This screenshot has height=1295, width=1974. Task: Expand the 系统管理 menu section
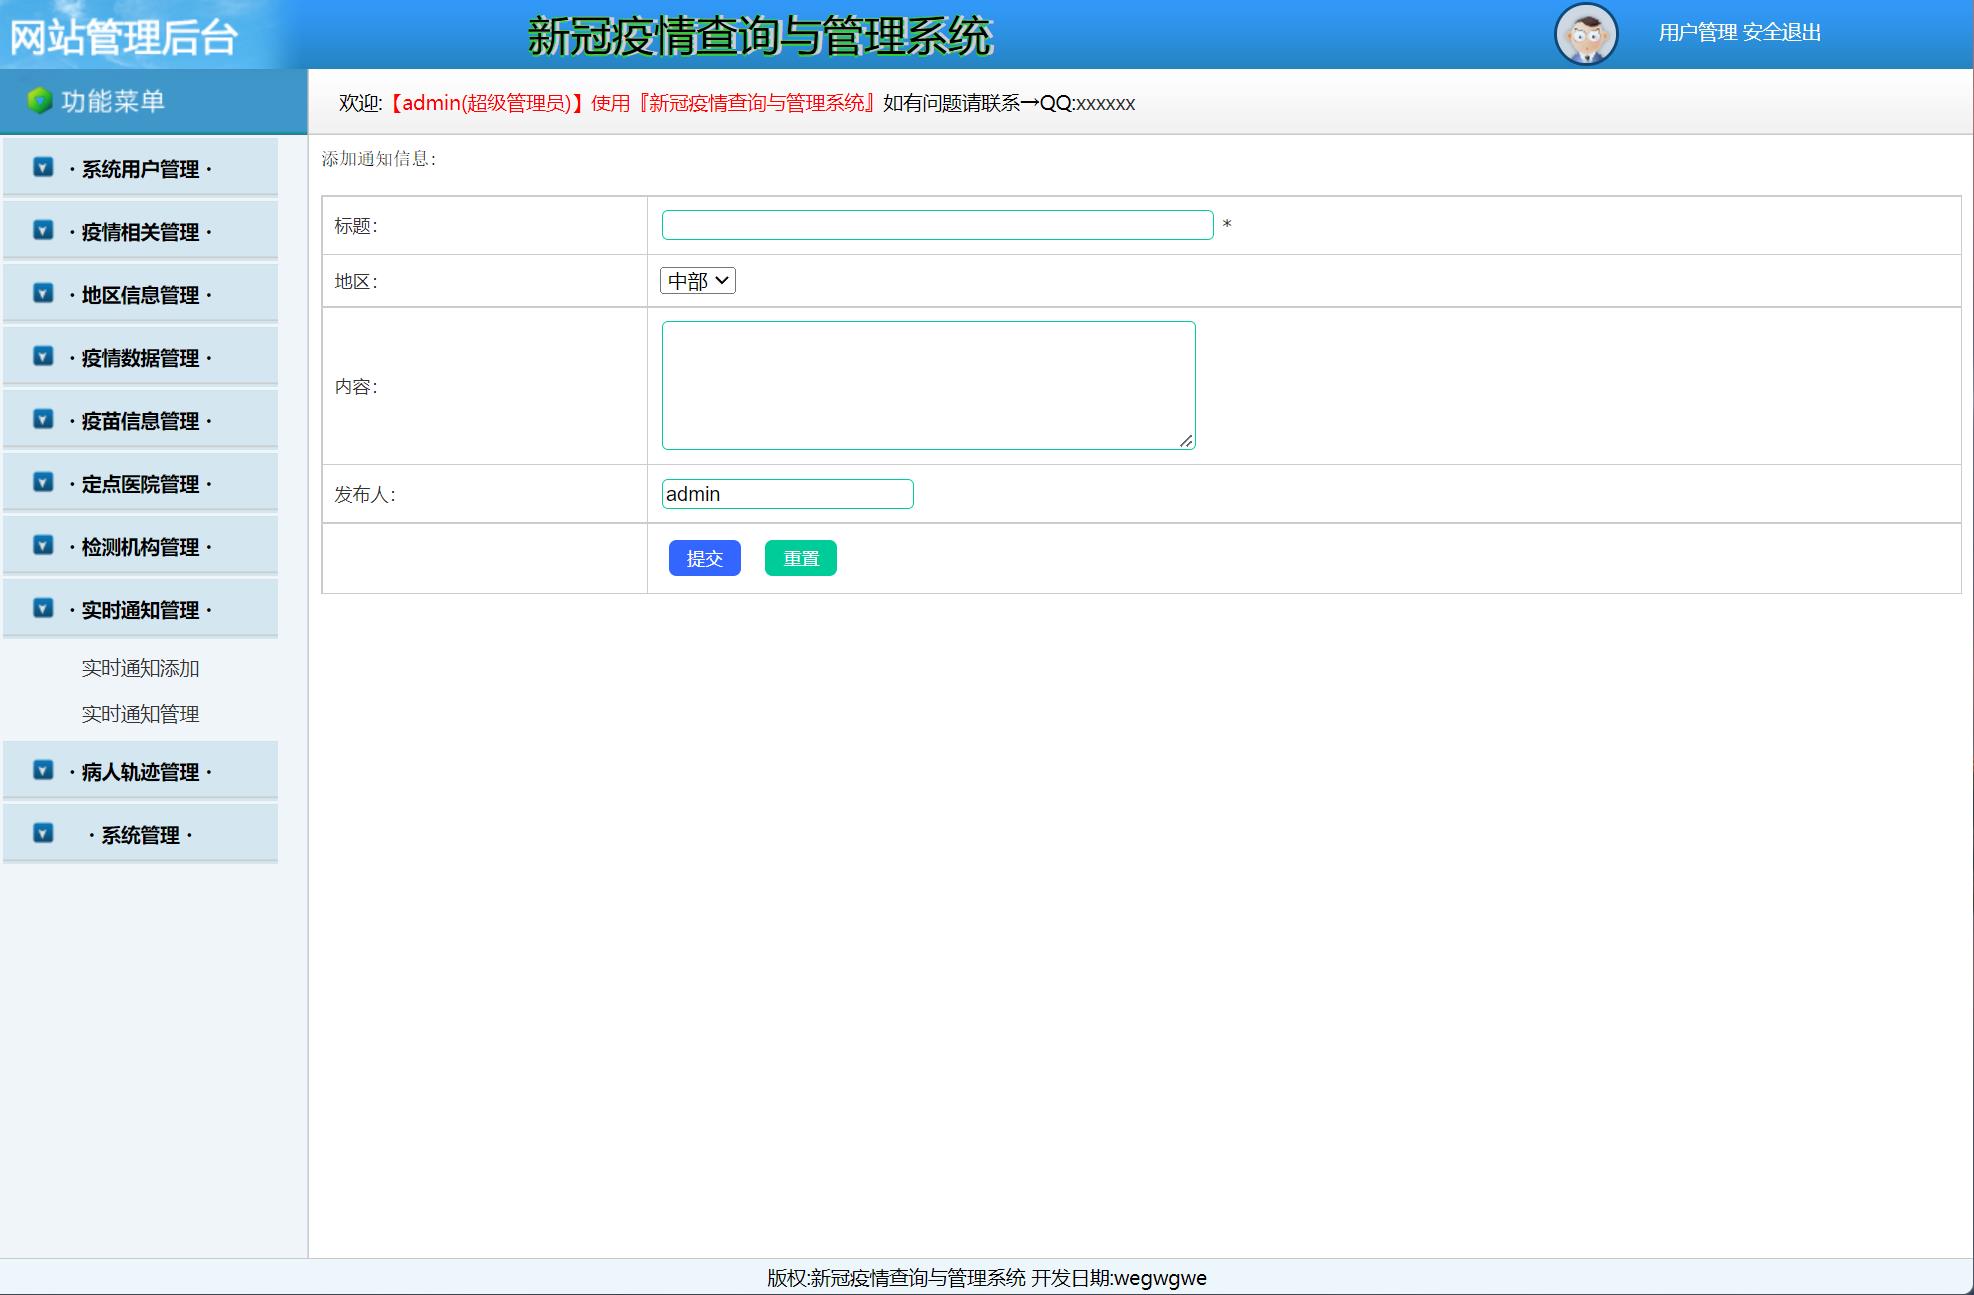140,834
